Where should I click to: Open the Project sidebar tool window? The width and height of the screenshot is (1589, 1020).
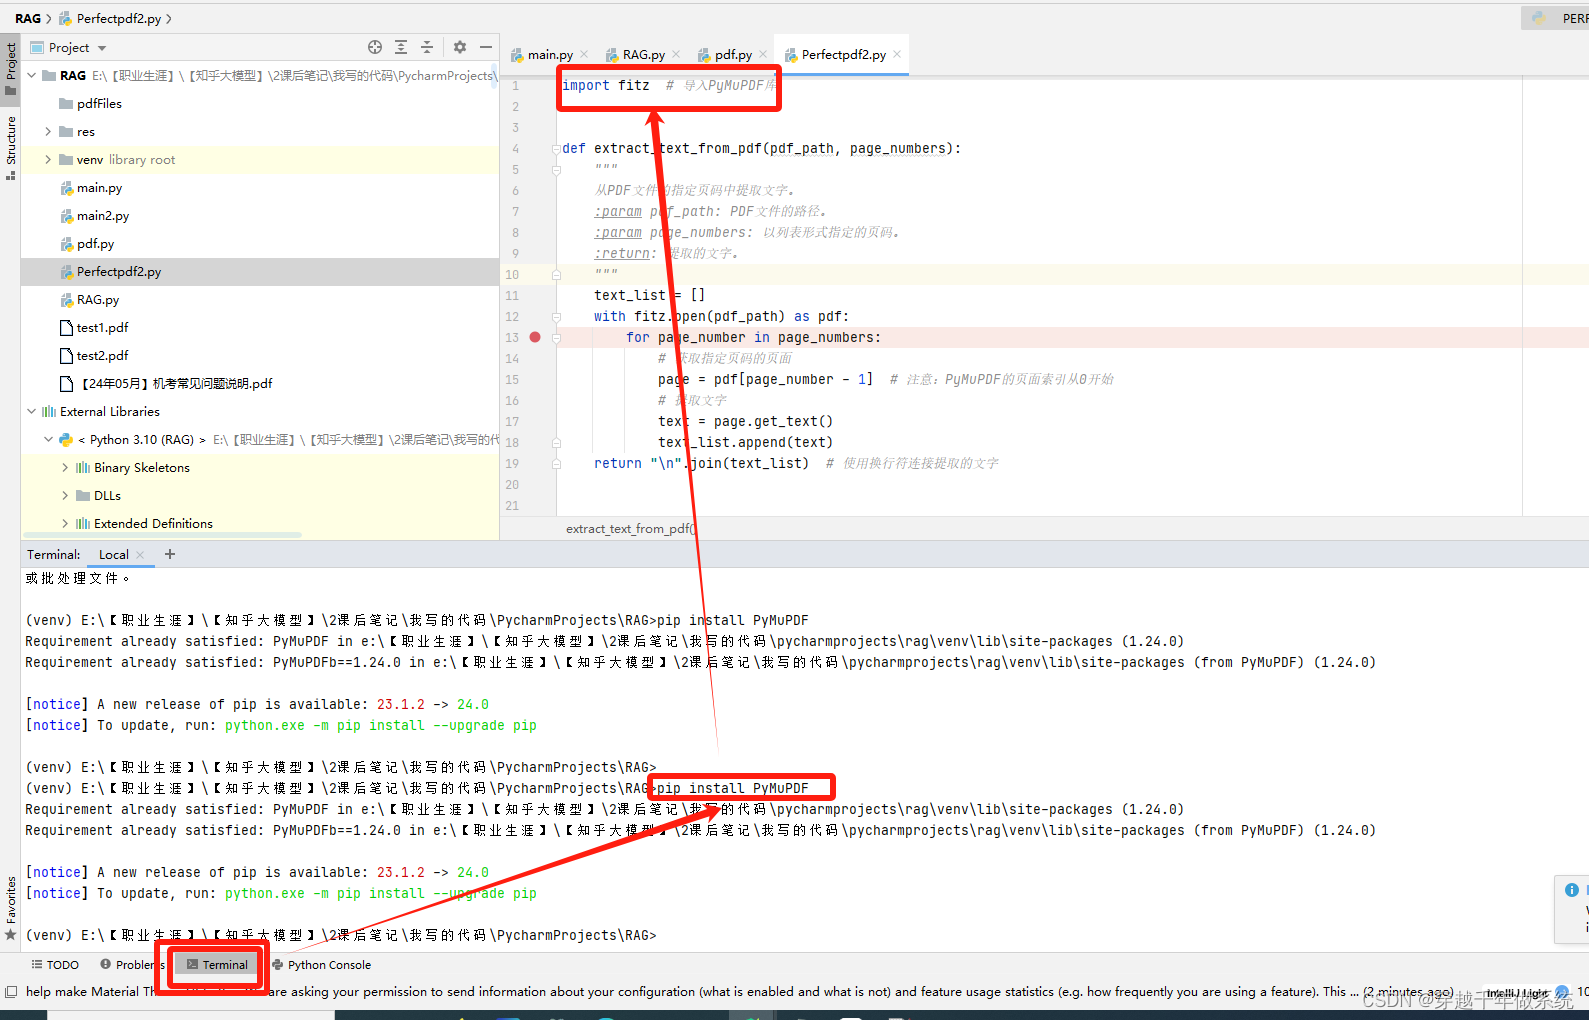coord(11,69)
